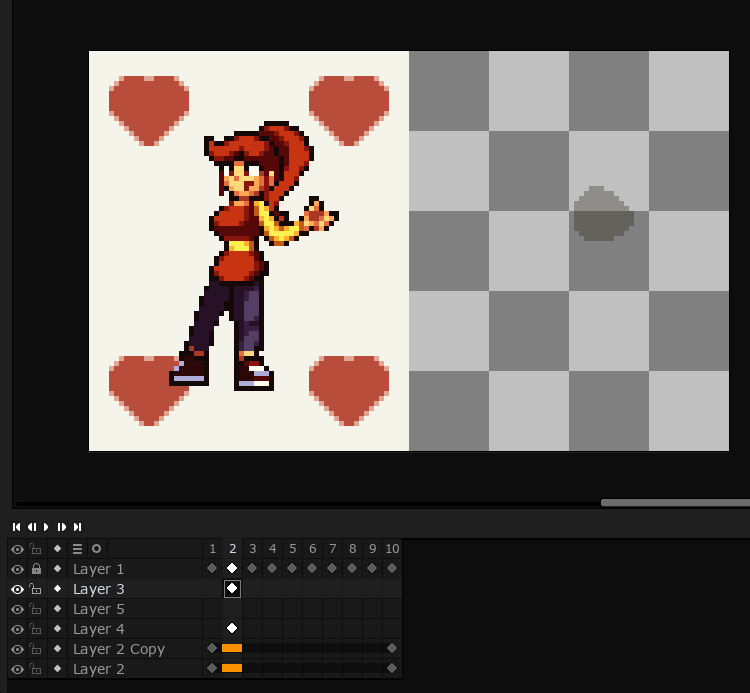
Task: Select Layer 1 cel at frame 5
Action: click(x=292, y=568)
